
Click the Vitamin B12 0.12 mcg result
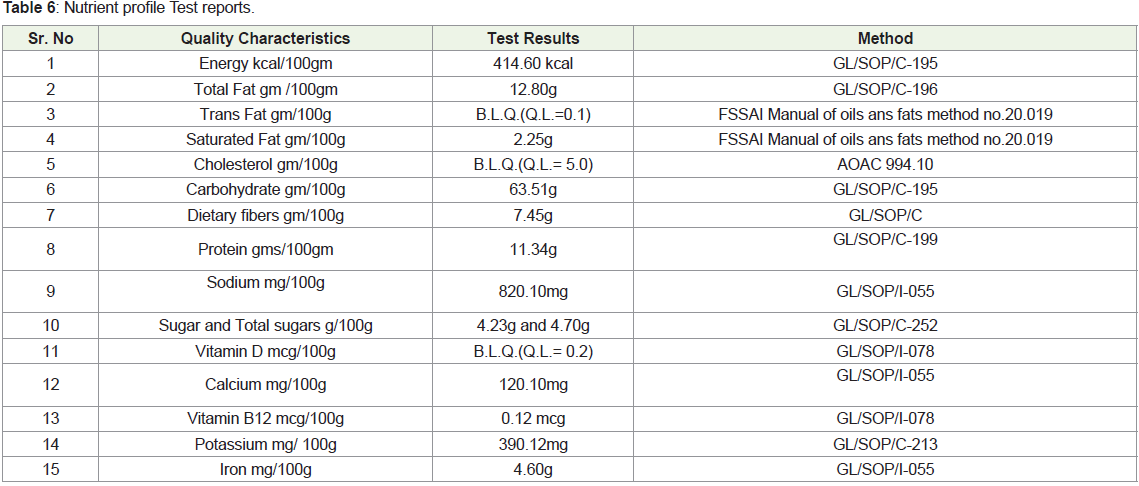point(532,419)
